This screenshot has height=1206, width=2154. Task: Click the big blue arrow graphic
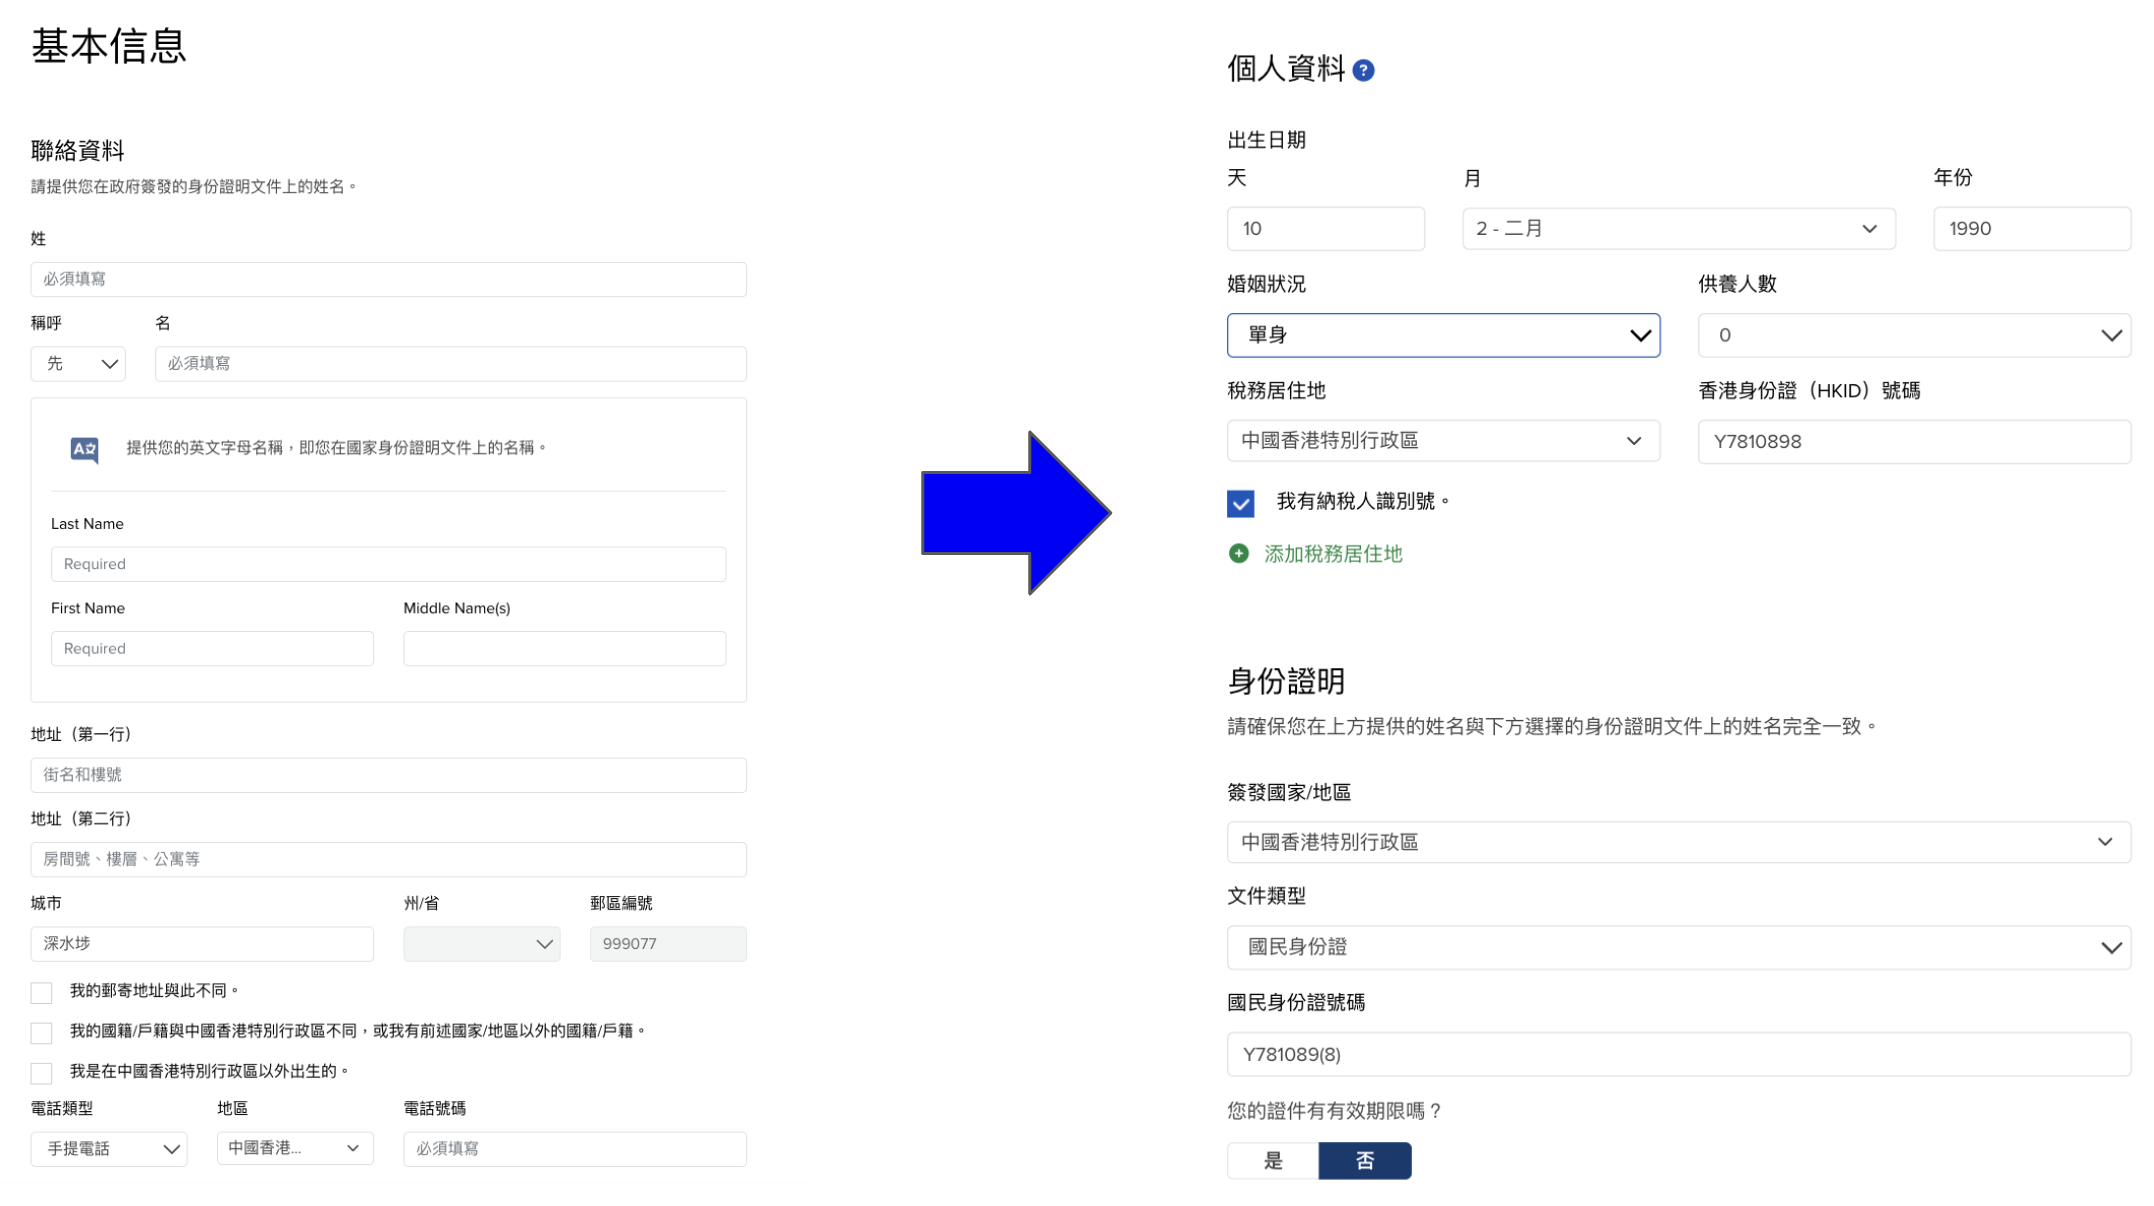[x=1016, y=513]
